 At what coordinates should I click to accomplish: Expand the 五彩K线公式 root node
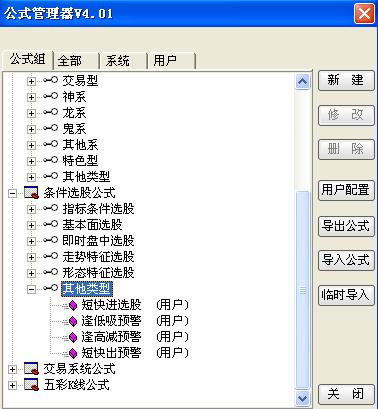(12, 385)
